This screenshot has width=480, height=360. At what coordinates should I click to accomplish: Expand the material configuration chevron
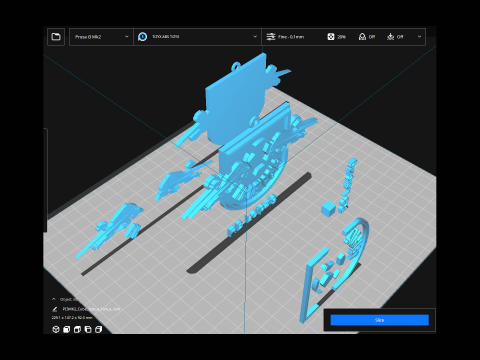255,37
